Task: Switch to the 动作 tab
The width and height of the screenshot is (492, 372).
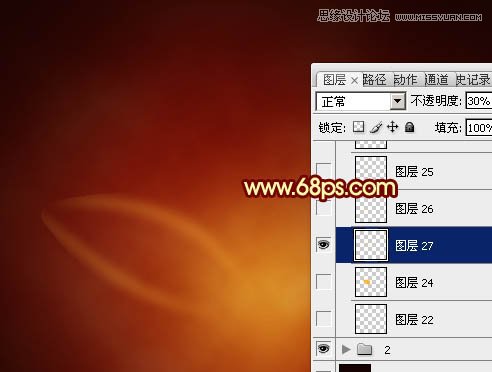Action: tap(405, 80)
